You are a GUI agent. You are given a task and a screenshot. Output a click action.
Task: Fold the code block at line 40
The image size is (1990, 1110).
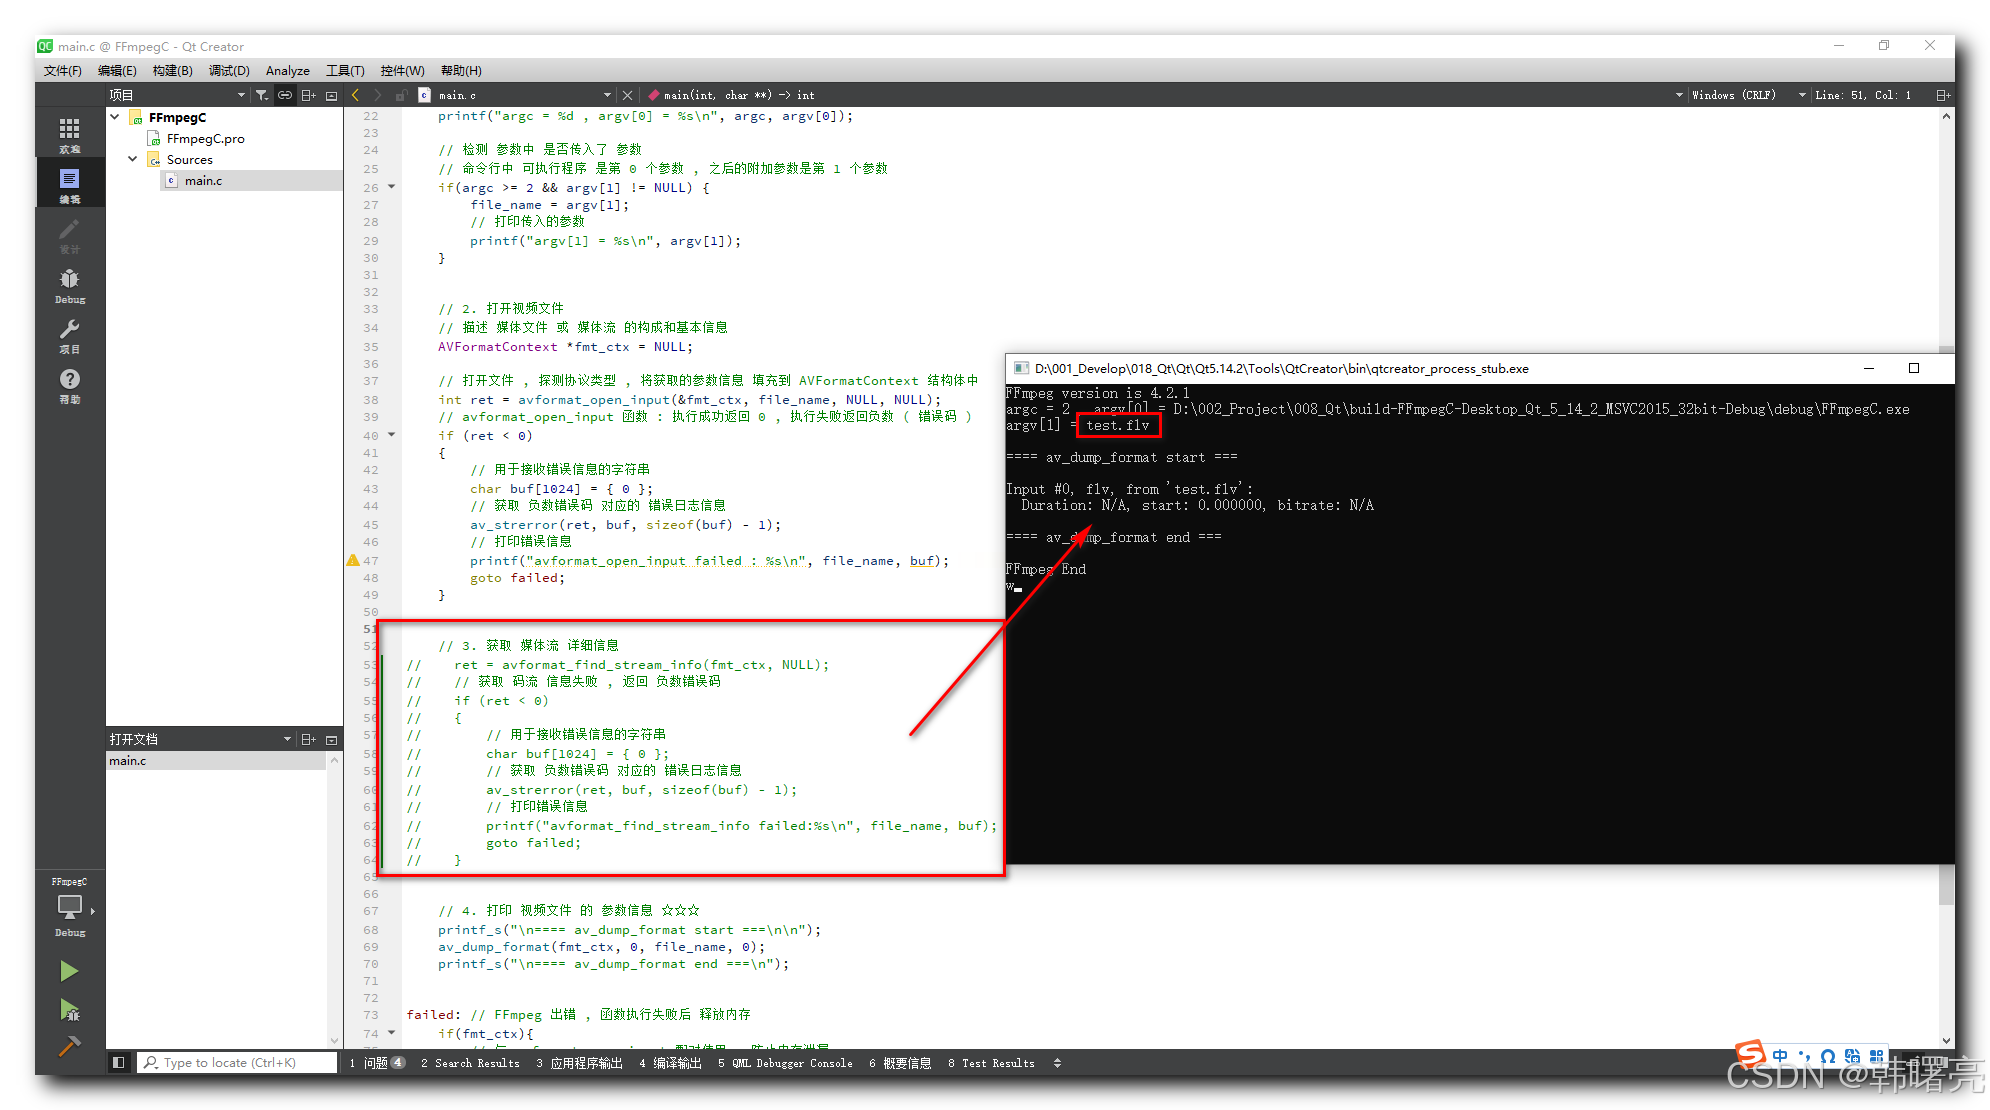(x=391, y=434)
